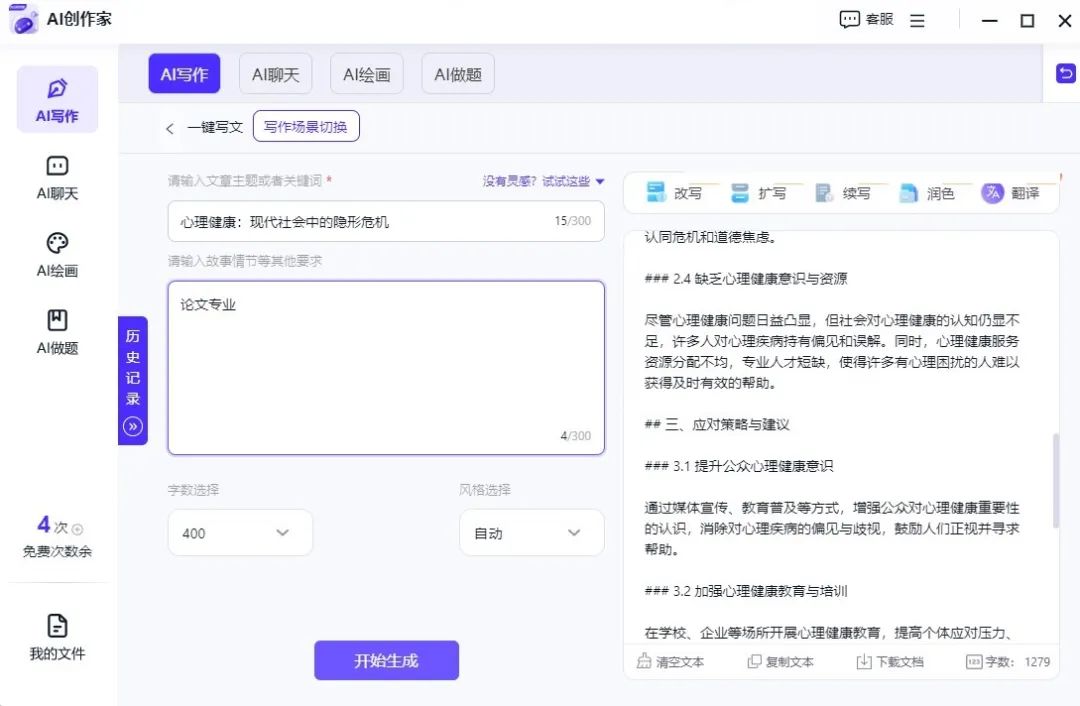Open 我的文件 in the sidebar

(x=57, y=637)
